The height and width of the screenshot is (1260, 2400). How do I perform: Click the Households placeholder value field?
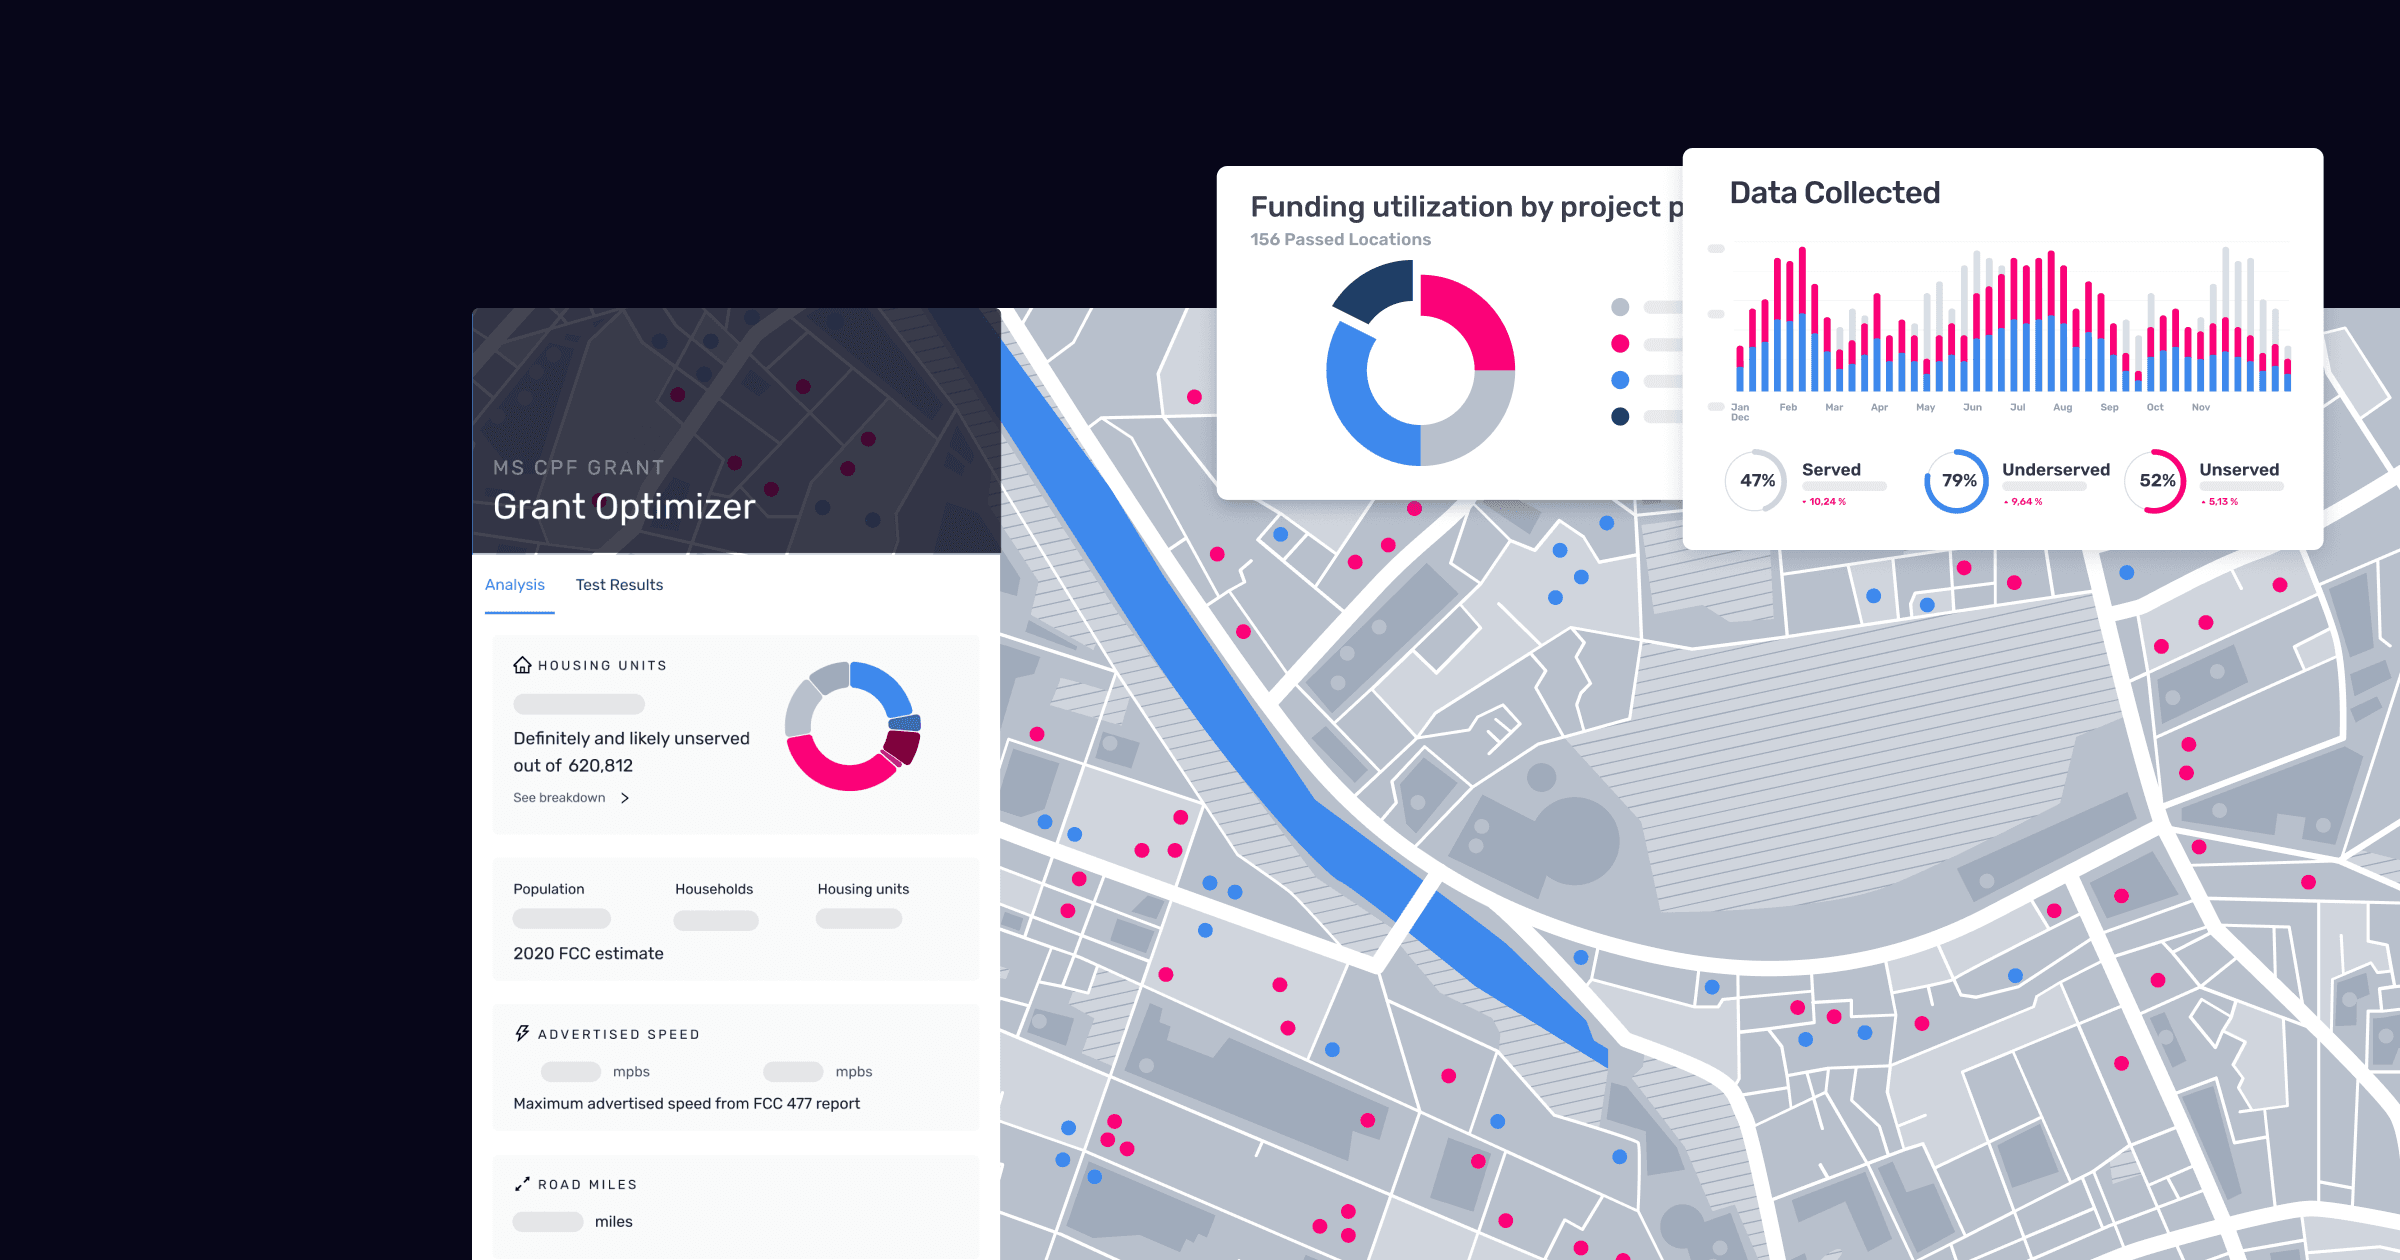coord(716,920)
